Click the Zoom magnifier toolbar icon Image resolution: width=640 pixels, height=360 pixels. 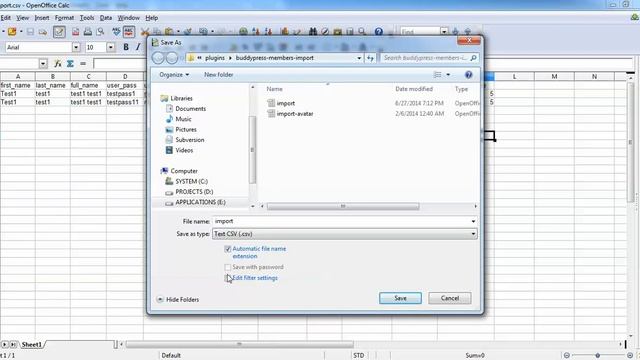tap(362, 31)
